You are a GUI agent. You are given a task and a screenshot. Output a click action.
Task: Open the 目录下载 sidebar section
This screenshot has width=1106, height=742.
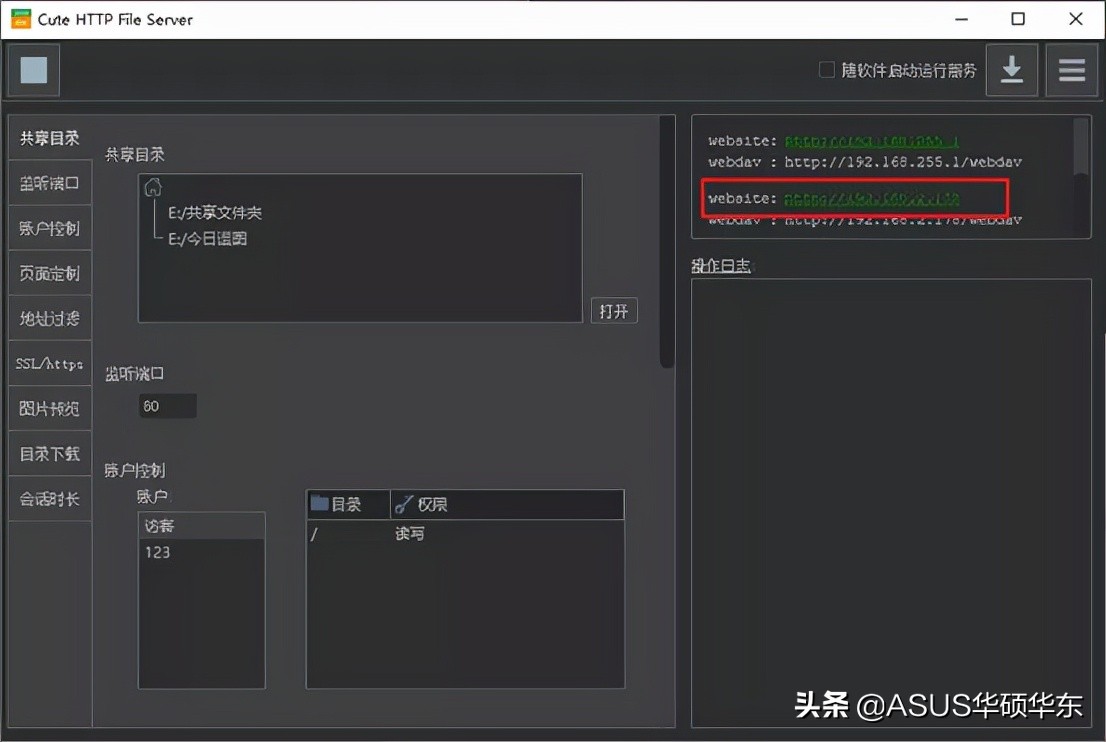(x=49, y=453)
